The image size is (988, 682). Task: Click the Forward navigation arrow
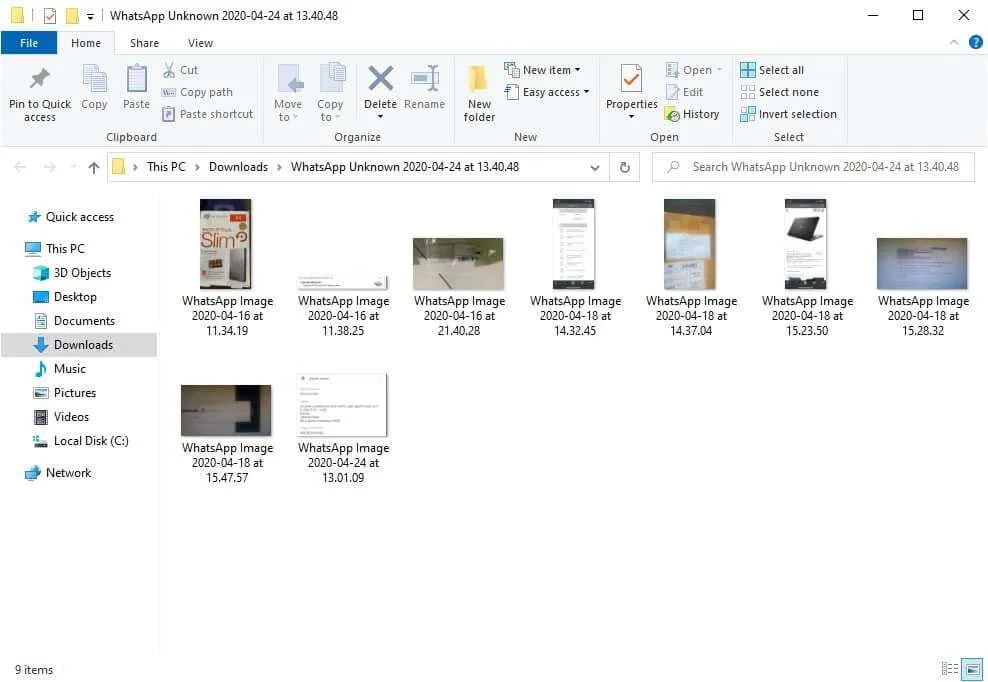[x=49, y=167]
